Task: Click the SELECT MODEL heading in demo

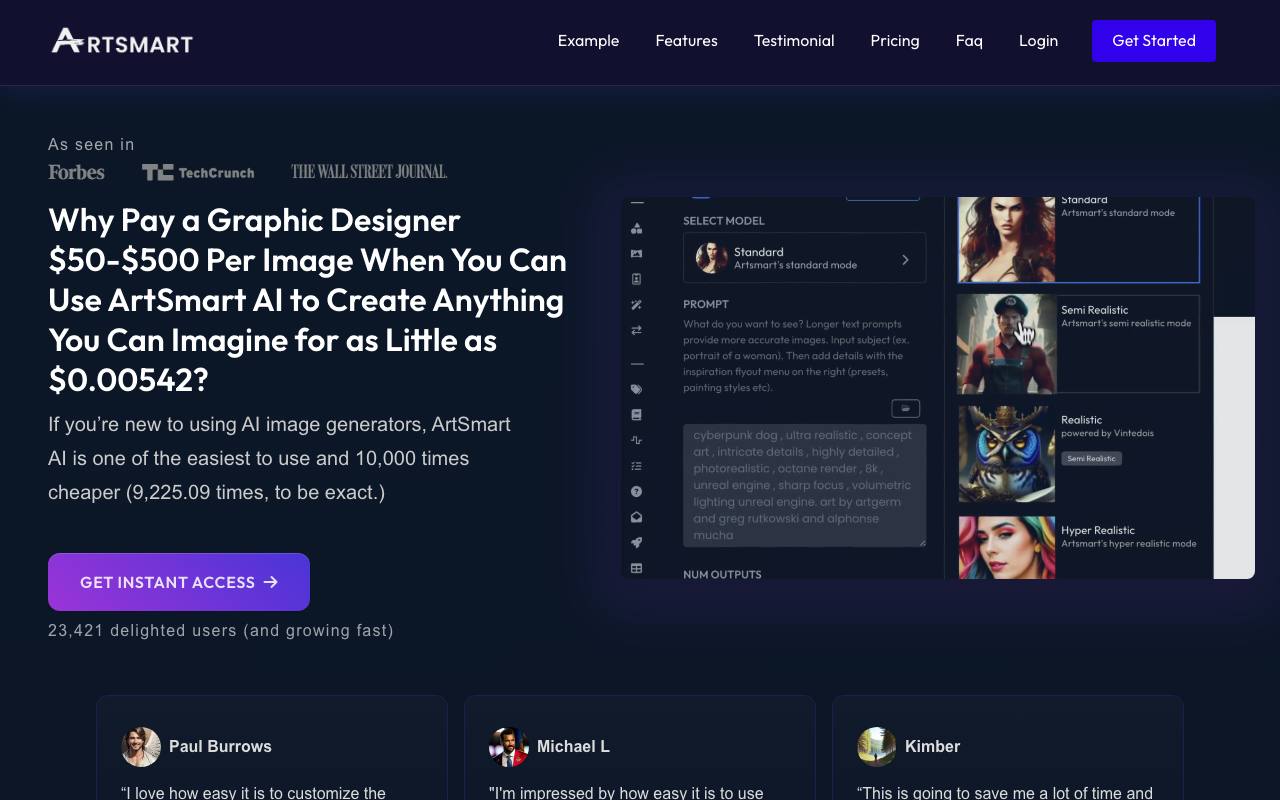Action: [x=724, y=221]
